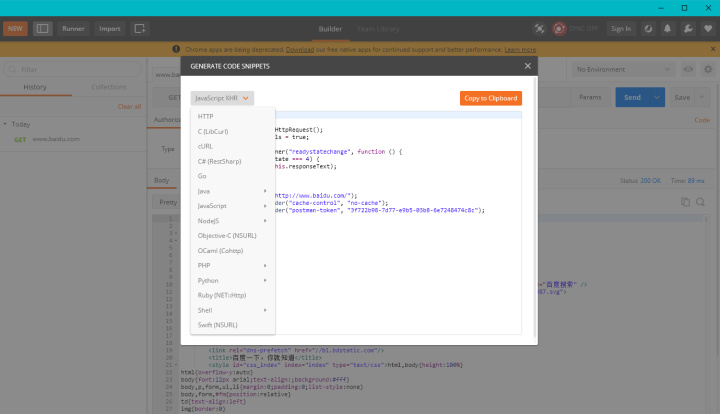Click the Save button

coord(682,97)
